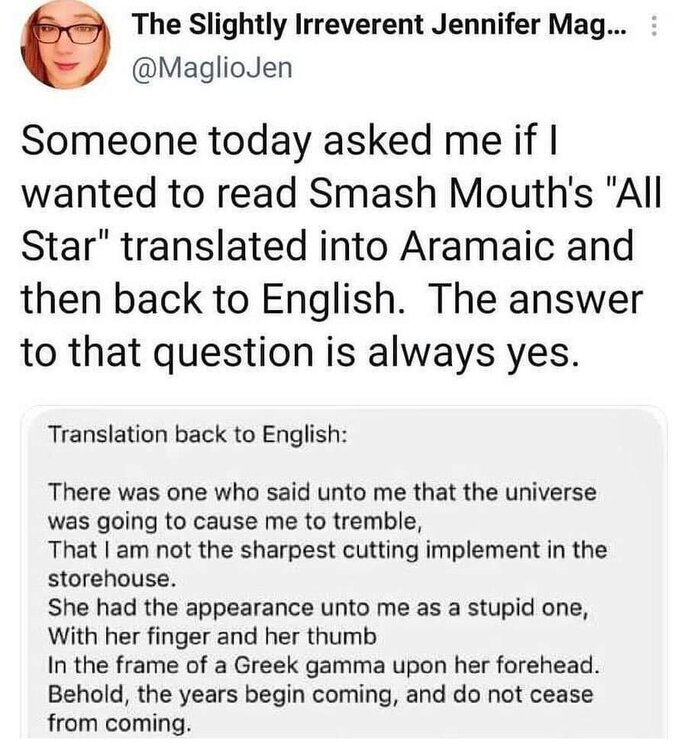The width and height of the screenshot is (688, 750).
Task: Open the tweet's three-dot more options menu
Action: 654,28
